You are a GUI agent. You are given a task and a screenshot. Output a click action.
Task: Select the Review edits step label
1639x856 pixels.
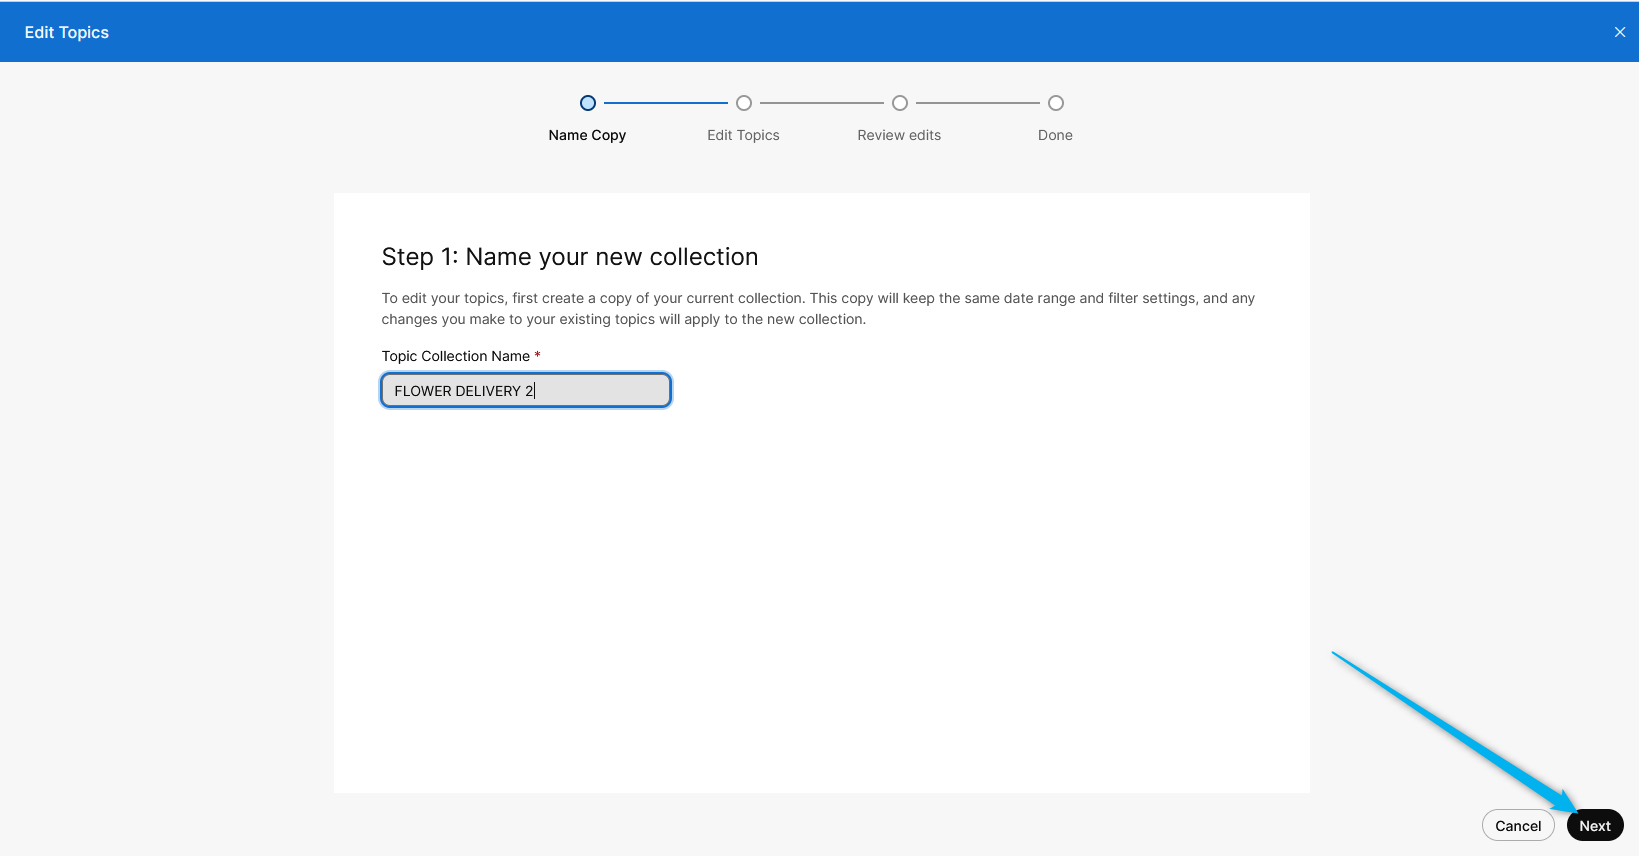coord(899,135)
